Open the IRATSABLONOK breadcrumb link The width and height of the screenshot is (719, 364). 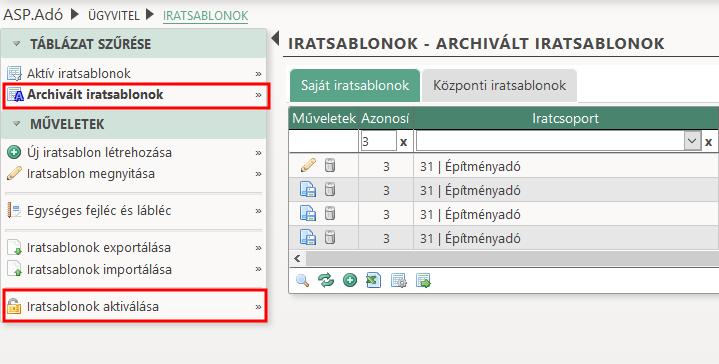(x=205, y=16)
